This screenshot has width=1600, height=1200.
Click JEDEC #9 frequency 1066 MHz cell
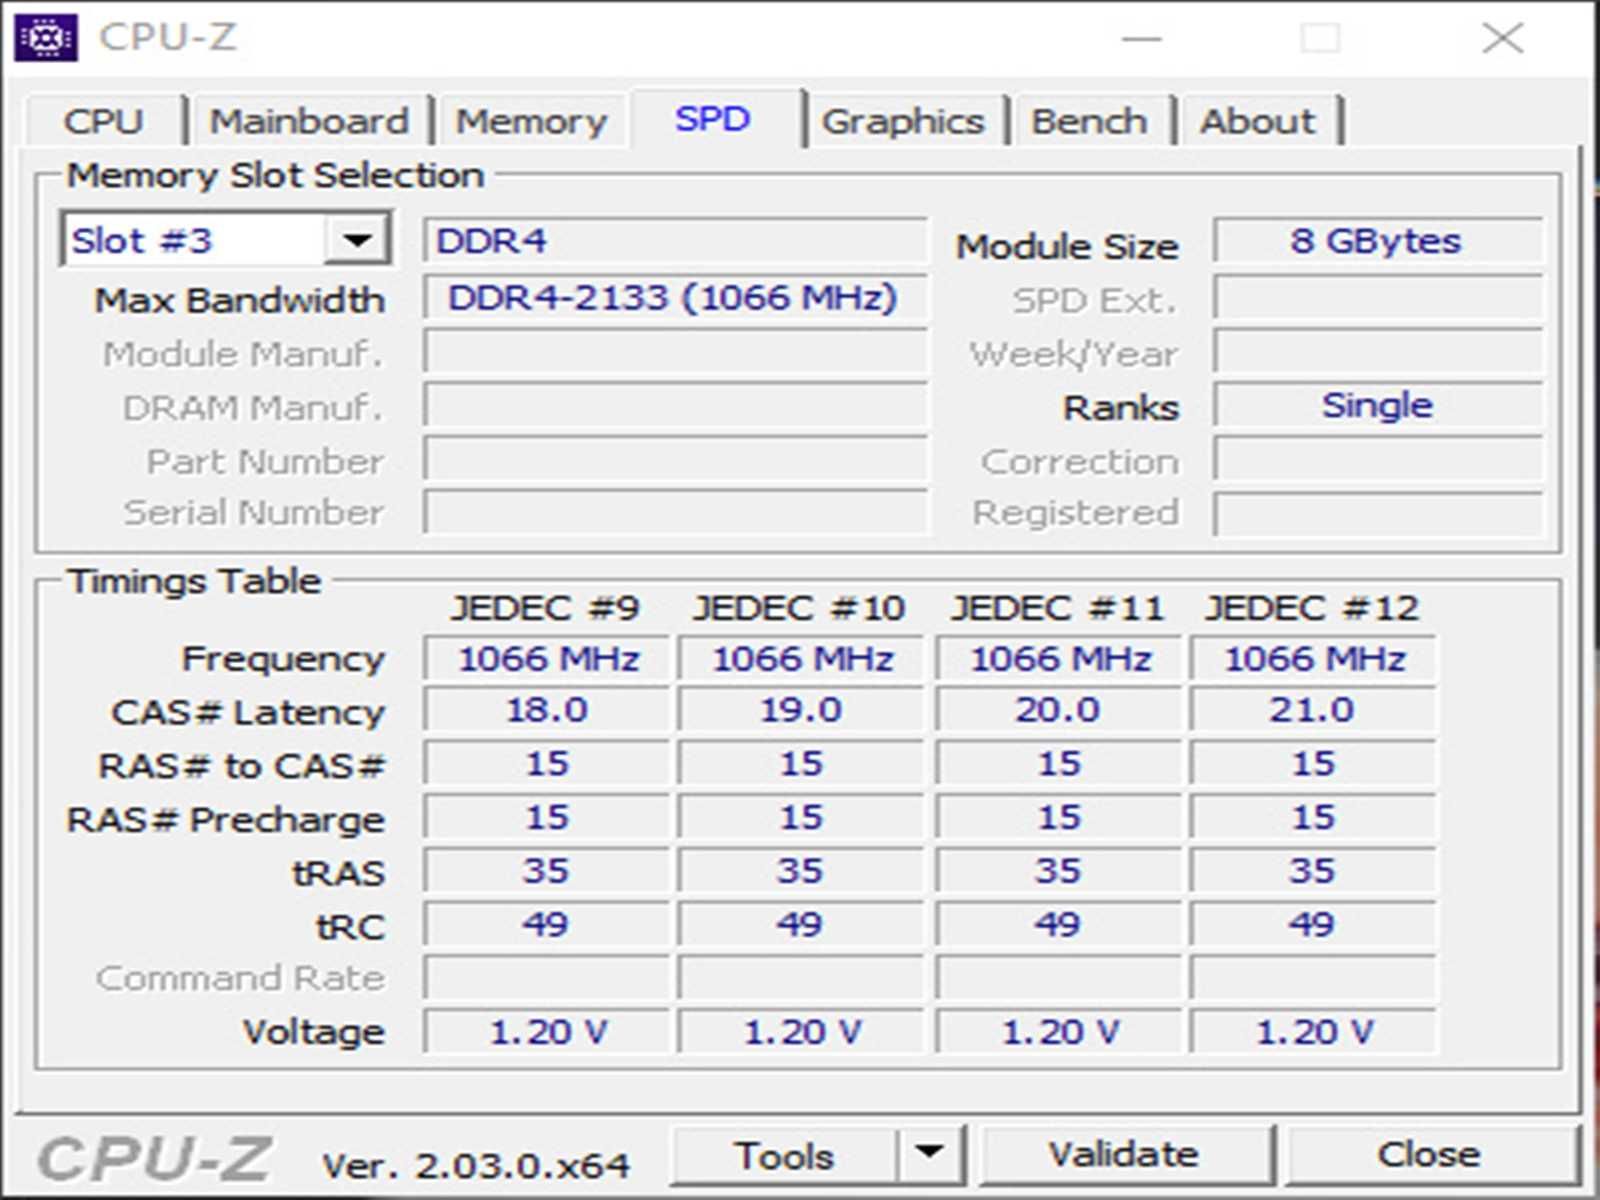[547, 658]
